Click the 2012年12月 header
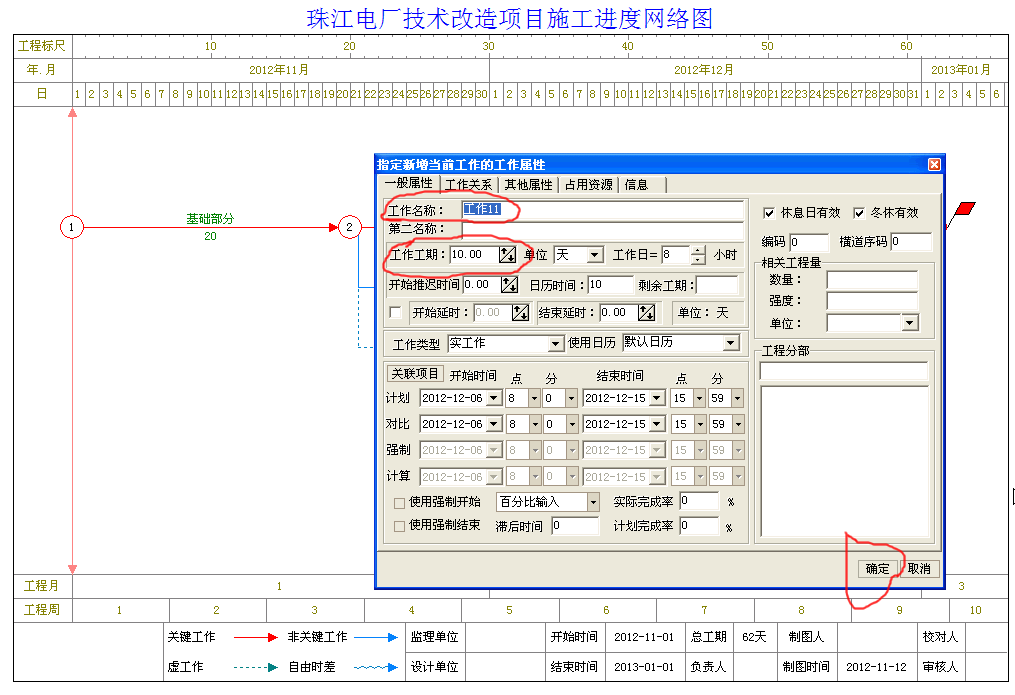The height and width of the screenshot is (695, 1015). point(704,70)
